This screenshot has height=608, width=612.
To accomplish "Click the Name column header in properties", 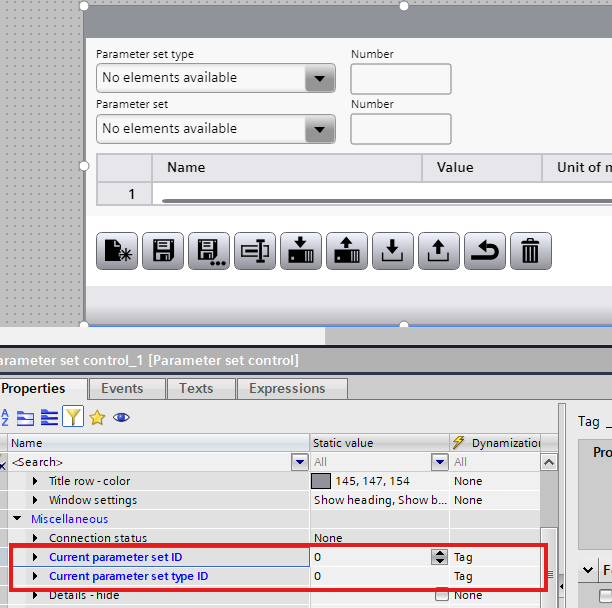I will pyautogui.click(x=159, y=443).
